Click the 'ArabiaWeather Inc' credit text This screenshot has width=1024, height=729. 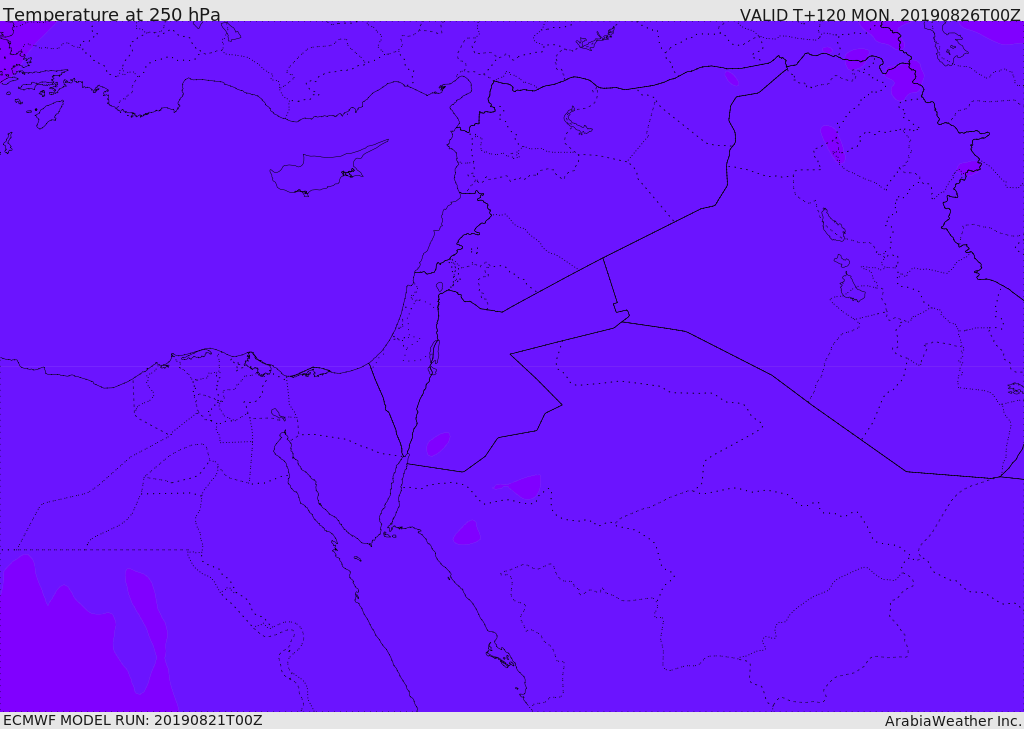[952, 721]
